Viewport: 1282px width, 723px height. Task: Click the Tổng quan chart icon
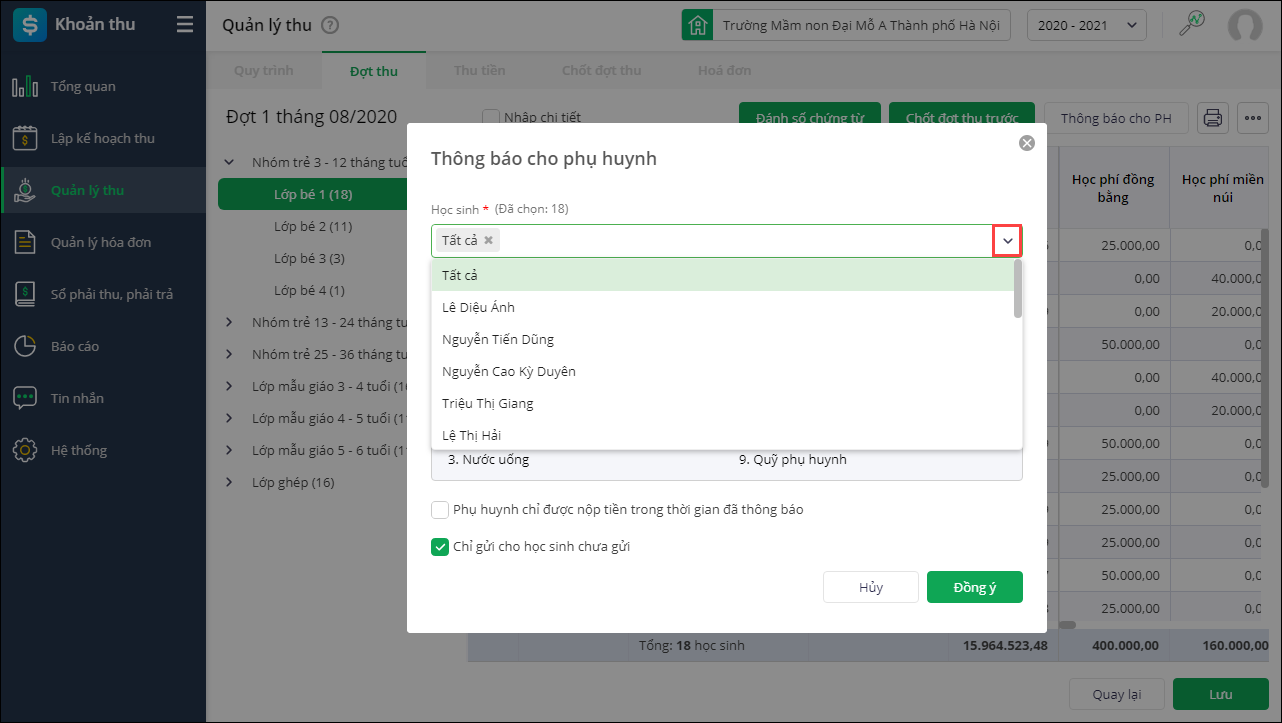25,87
